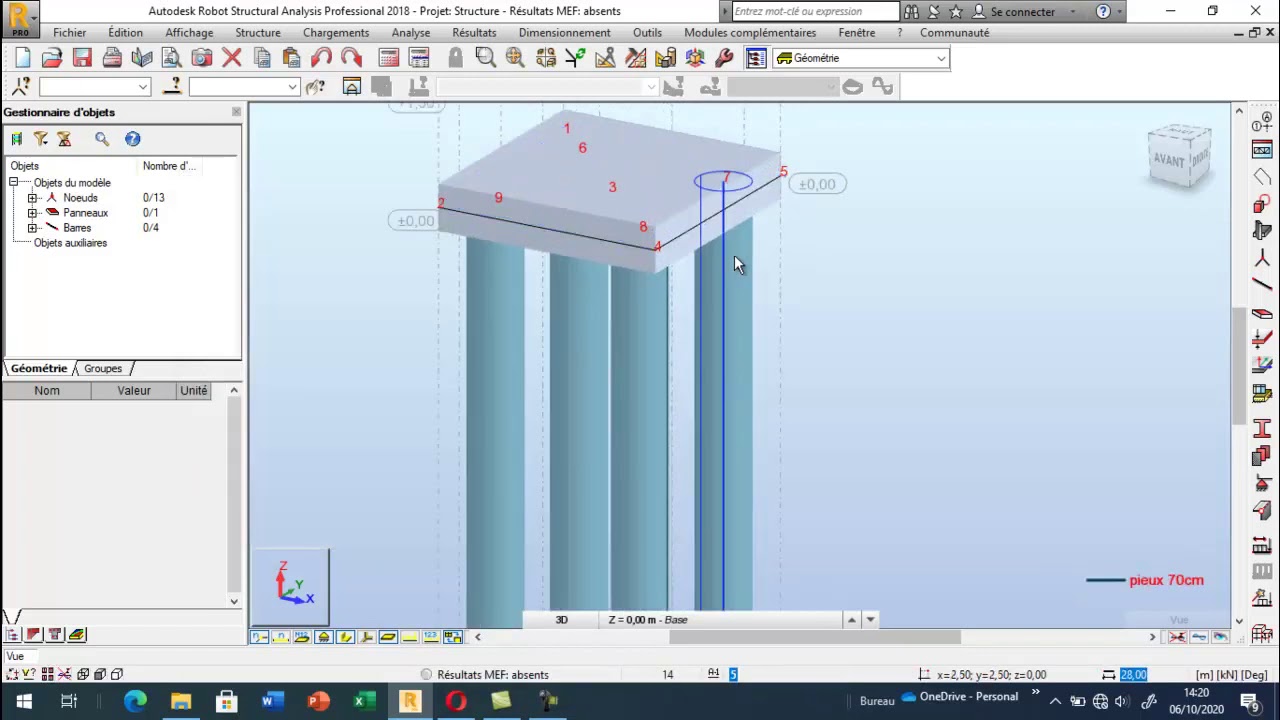This screenshot has width=1280, height=720.
Task: Click the Résultats MEF status indicator
Action: coord(484,675)
